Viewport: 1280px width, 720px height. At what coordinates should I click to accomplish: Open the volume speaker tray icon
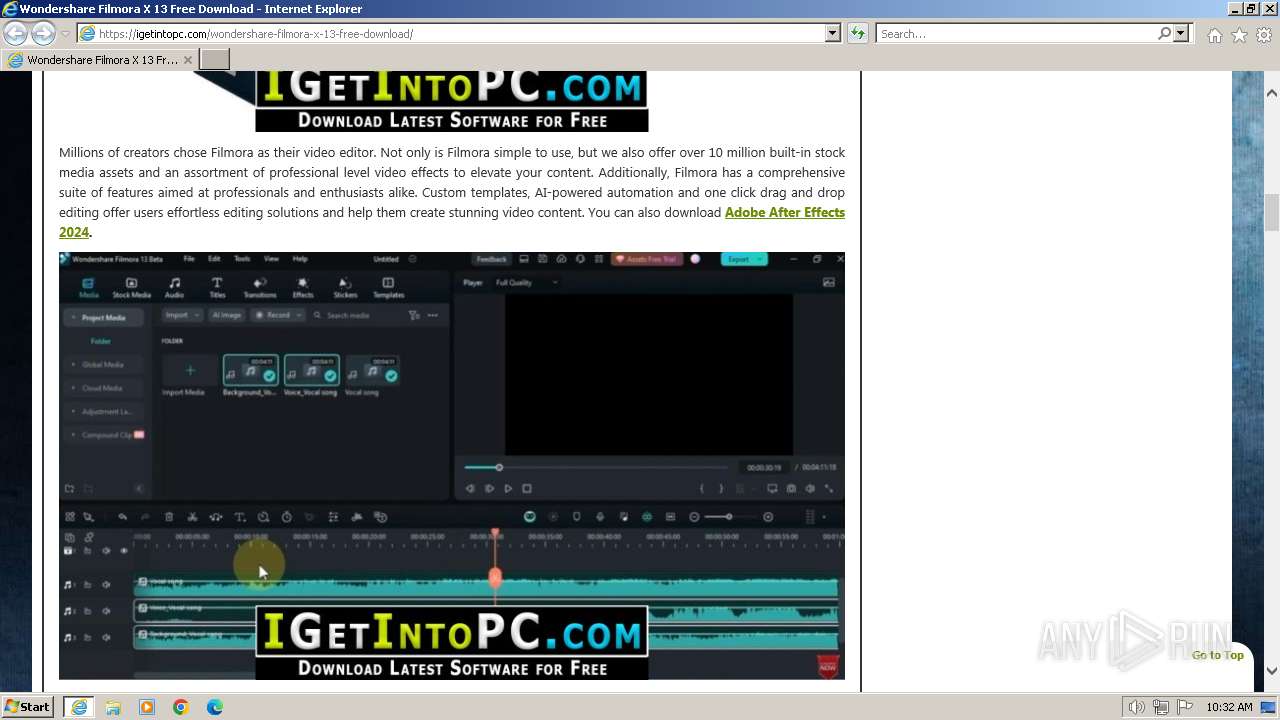point(1137,707)
